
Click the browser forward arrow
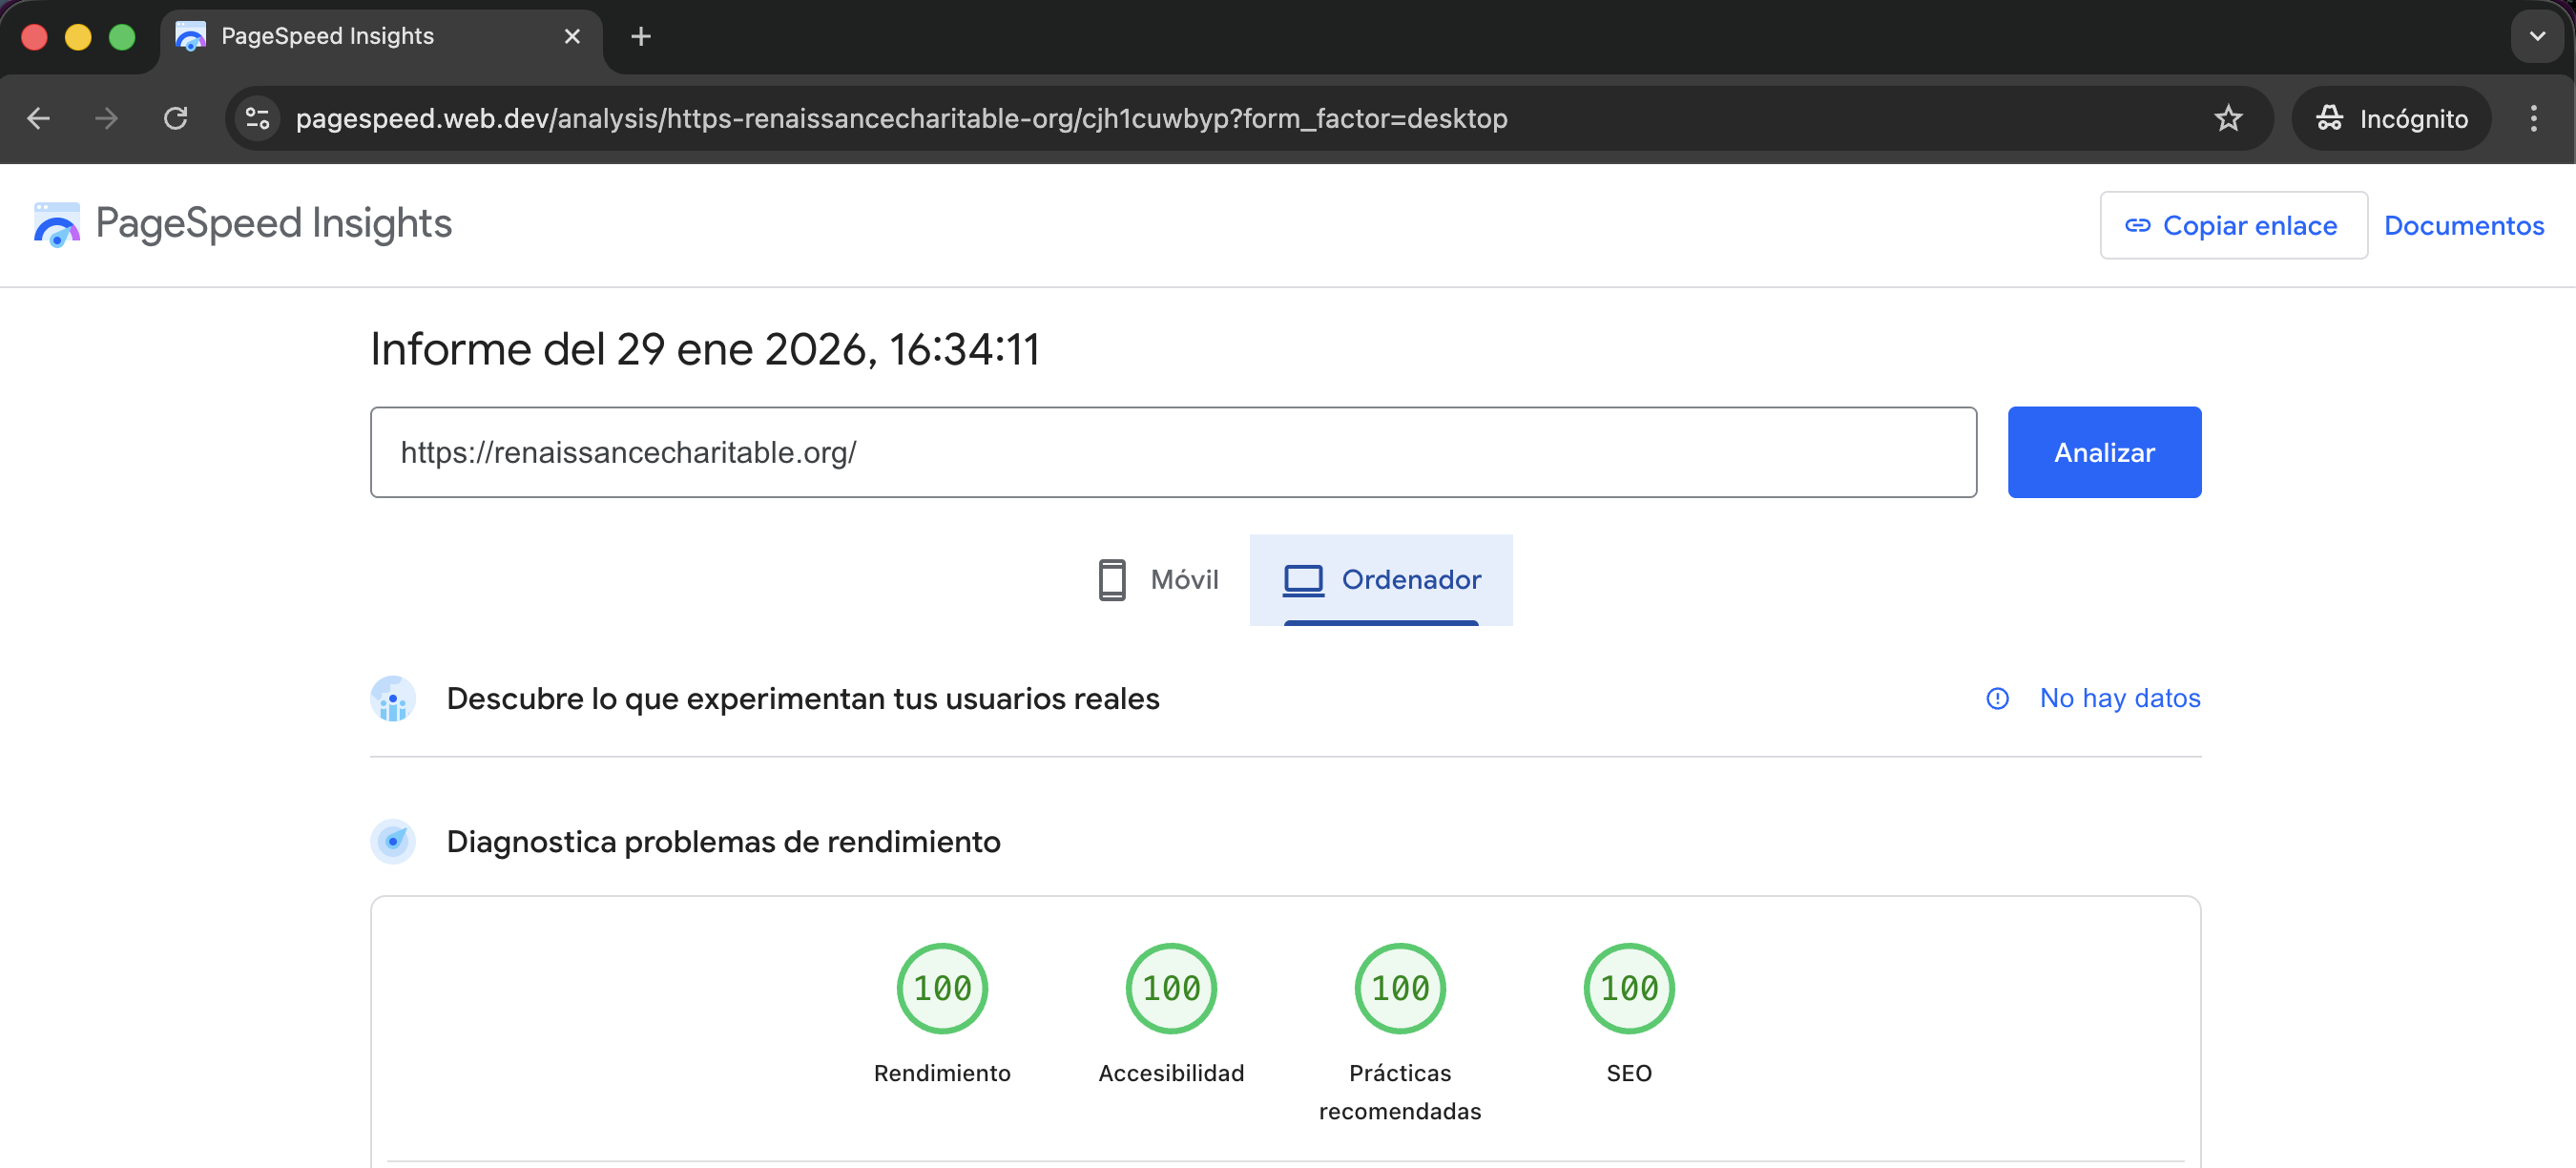pyautogui.click(x=106, y=118)
